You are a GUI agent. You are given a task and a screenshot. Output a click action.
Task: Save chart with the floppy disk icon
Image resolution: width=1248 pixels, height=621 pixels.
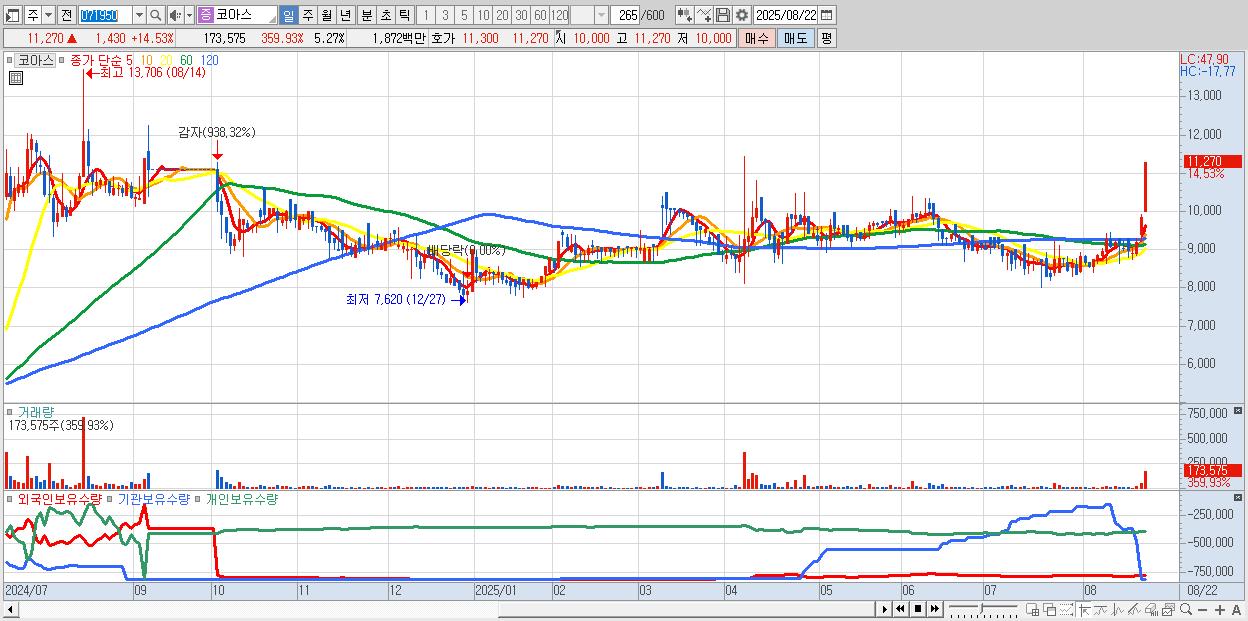click(723, 15)
